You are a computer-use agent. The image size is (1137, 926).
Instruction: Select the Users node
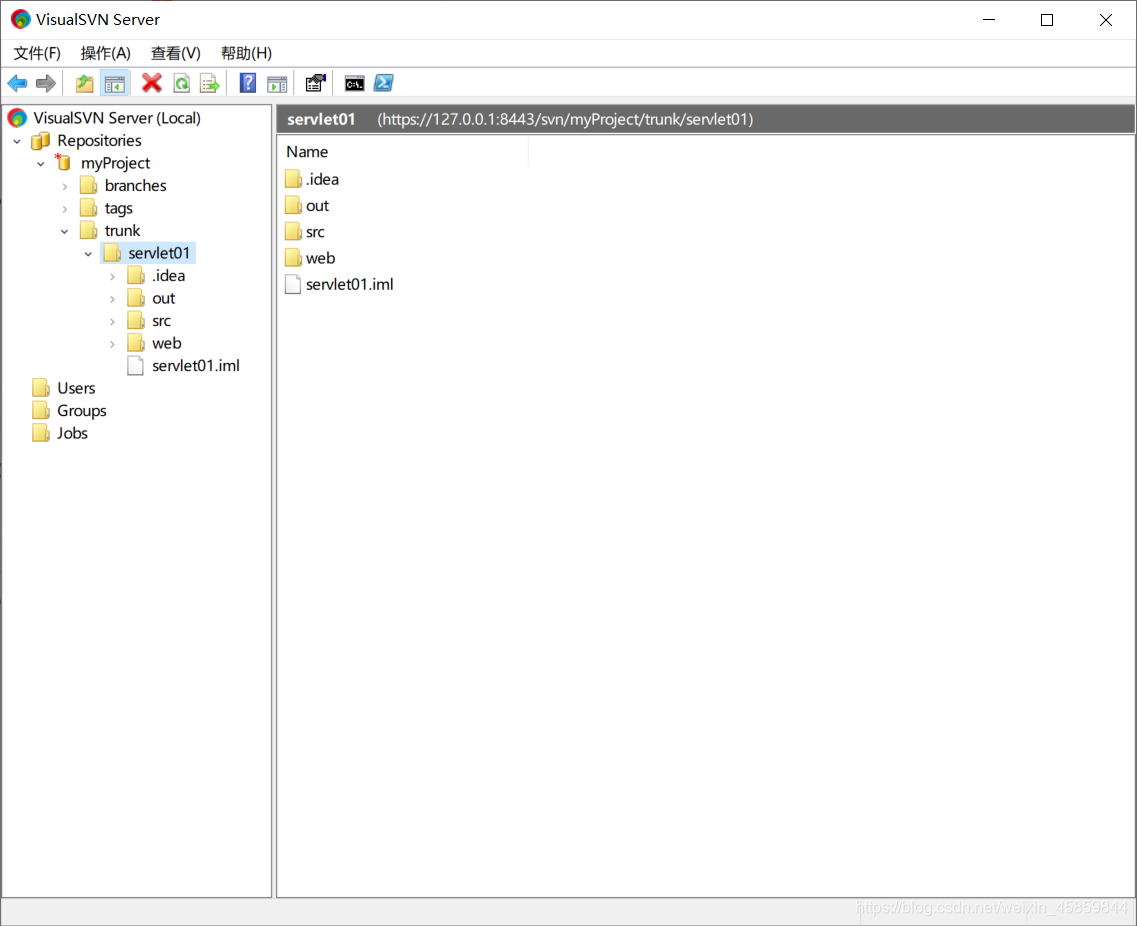76,387
